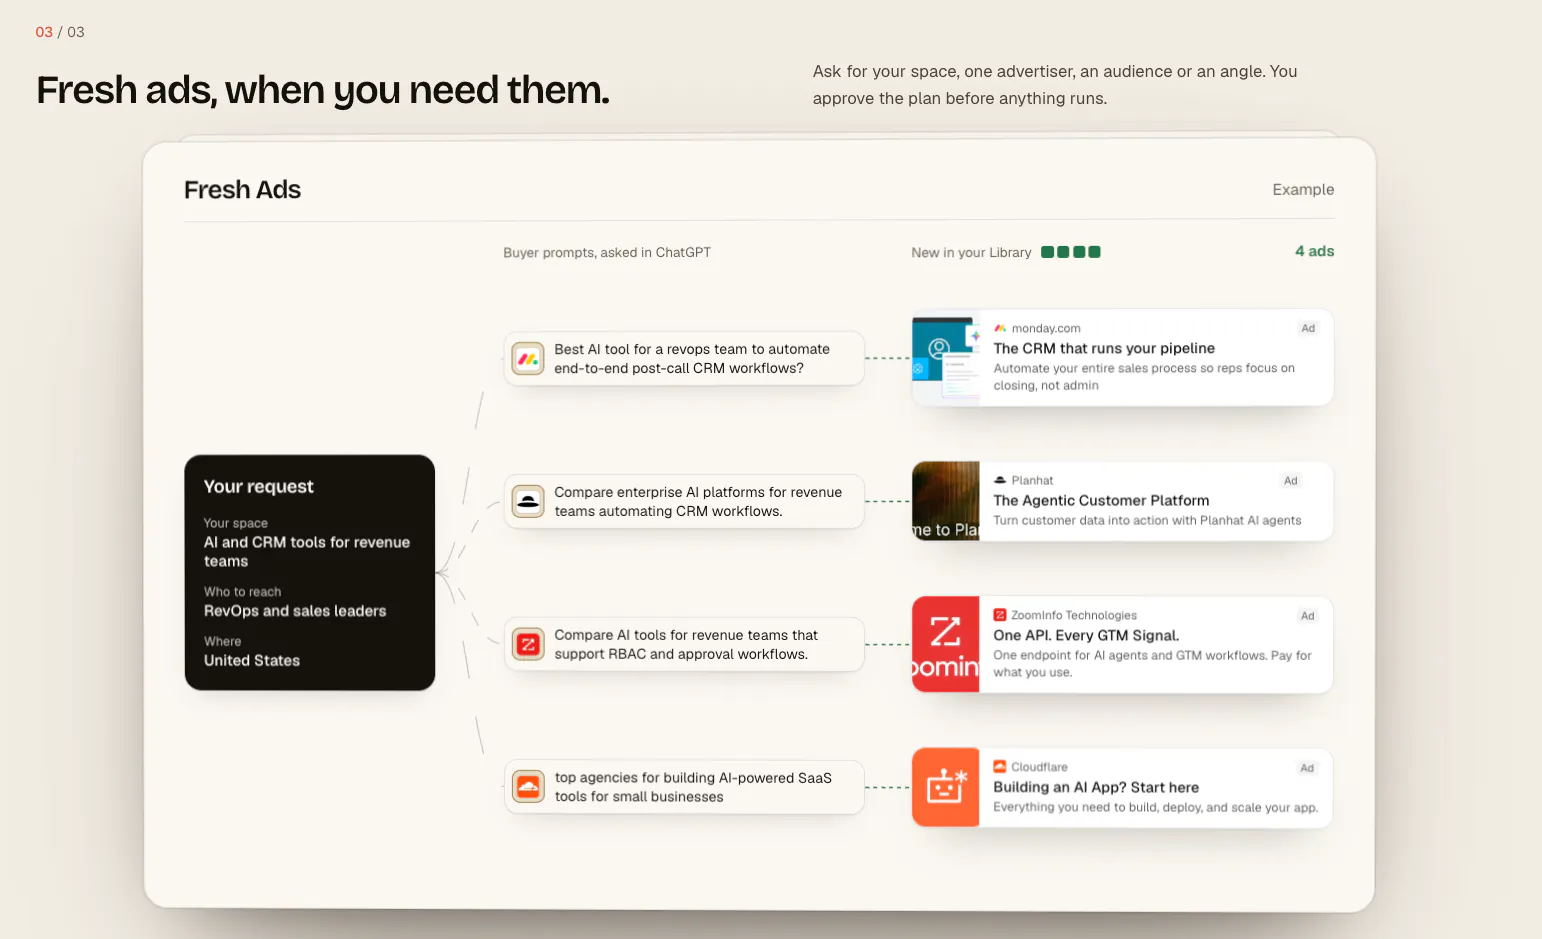Select the small Planhat logo in the ad card
Viewport: 1542px width, 939px height.
1000,480
